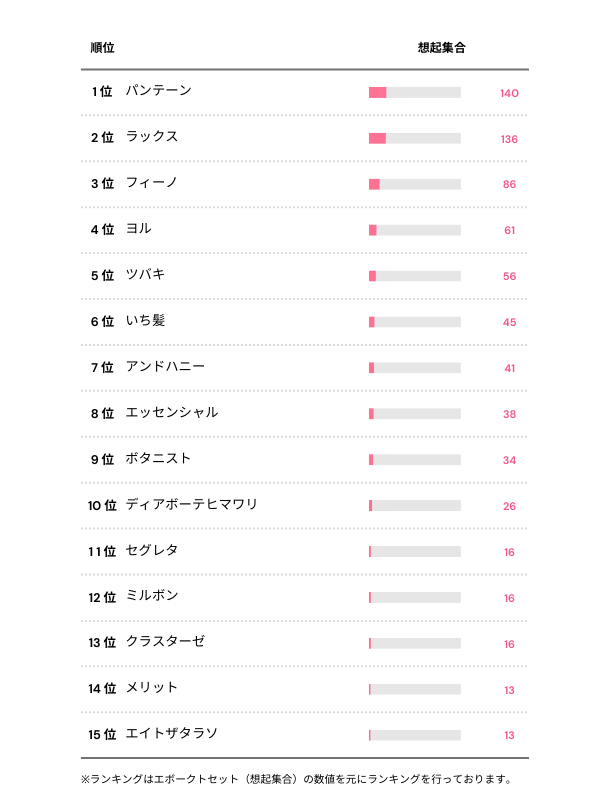Click the 想起集合 column header

[x=441, y=48]
